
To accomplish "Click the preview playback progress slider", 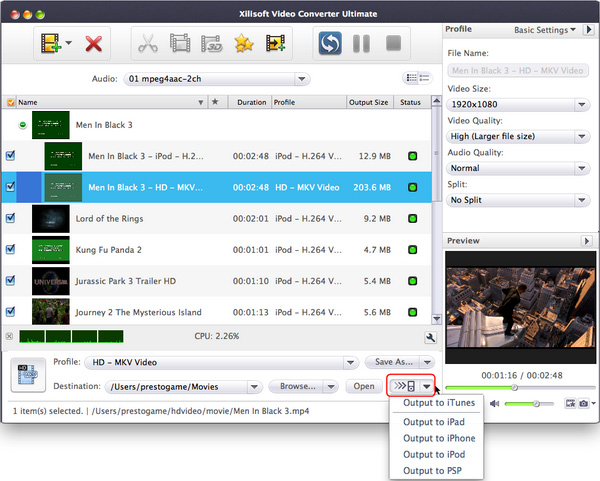I will (x=520, y=388).
